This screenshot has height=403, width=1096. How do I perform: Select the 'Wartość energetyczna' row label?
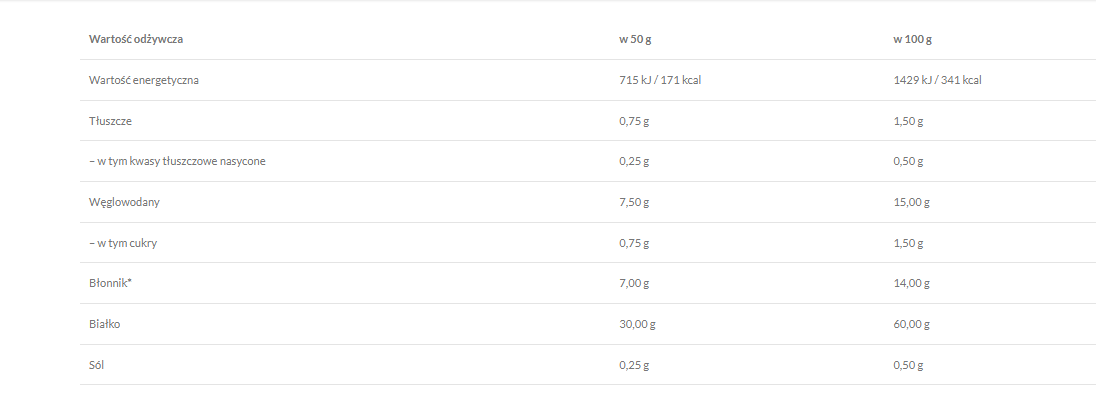click(144, 80)
